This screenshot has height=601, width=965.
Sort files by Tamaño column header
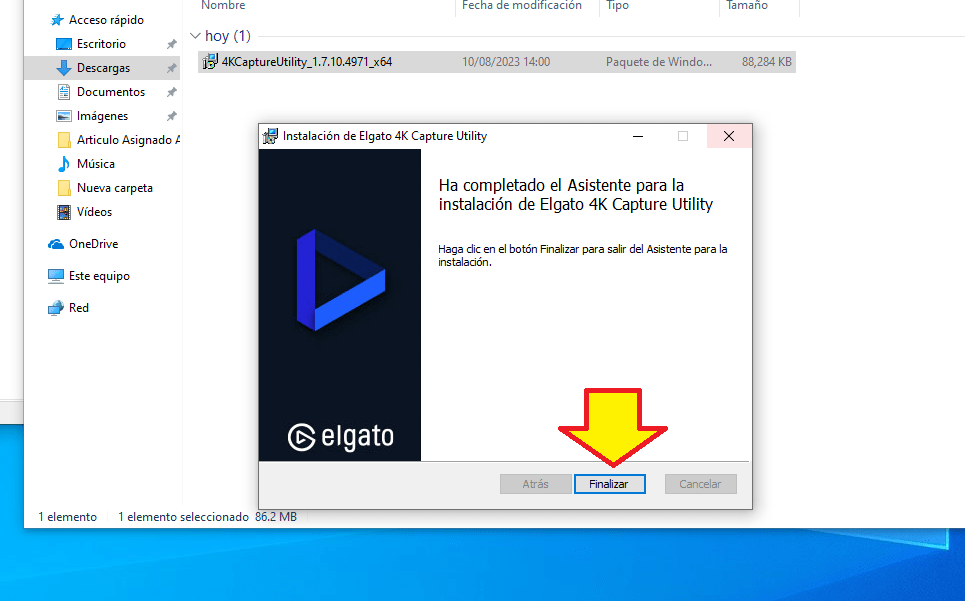[x=746, y=6]
